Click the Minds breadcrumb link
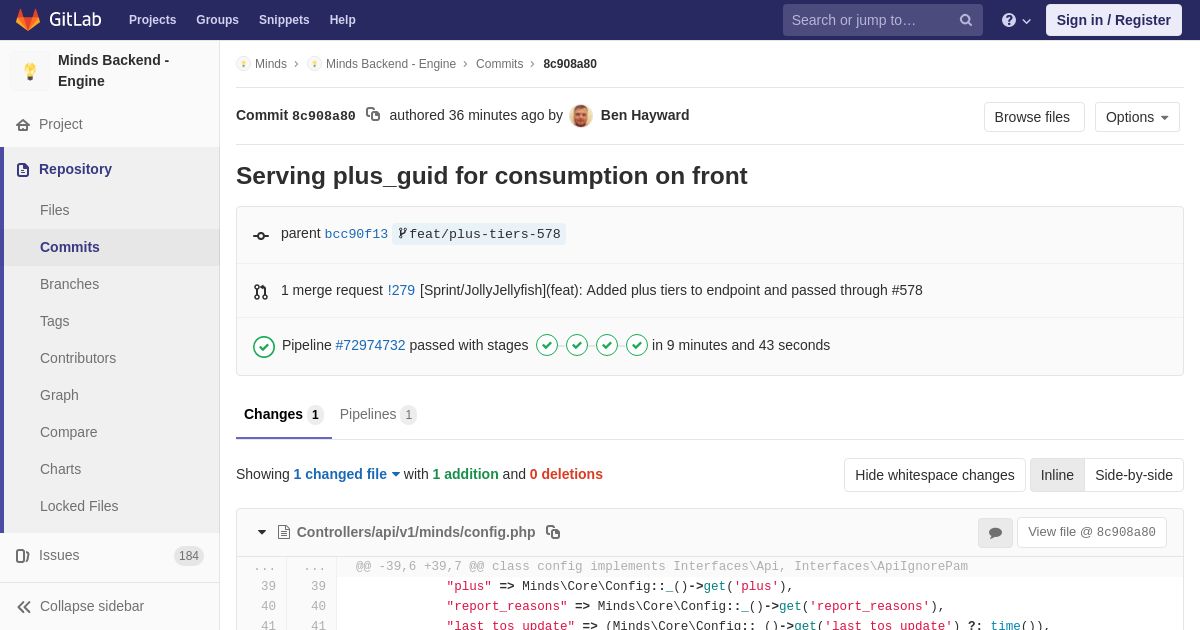 (x=271, y=64)
